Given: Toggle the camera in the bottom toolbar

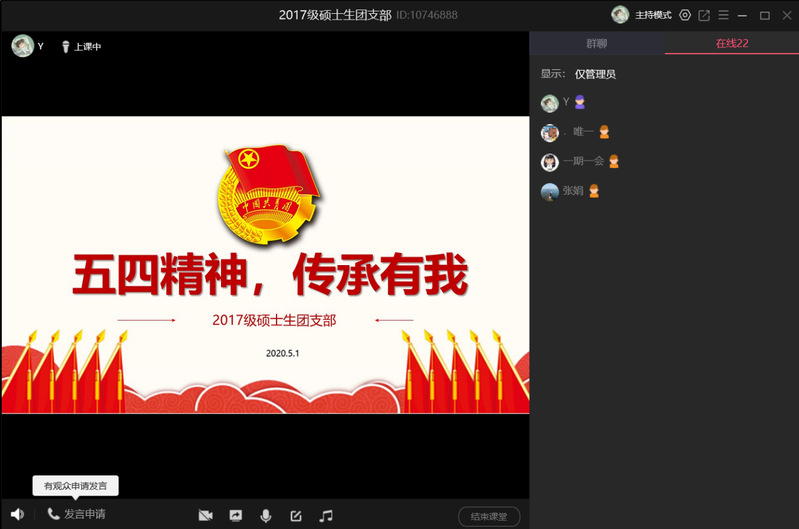Looking at the screenshot, I should point(206,516).
